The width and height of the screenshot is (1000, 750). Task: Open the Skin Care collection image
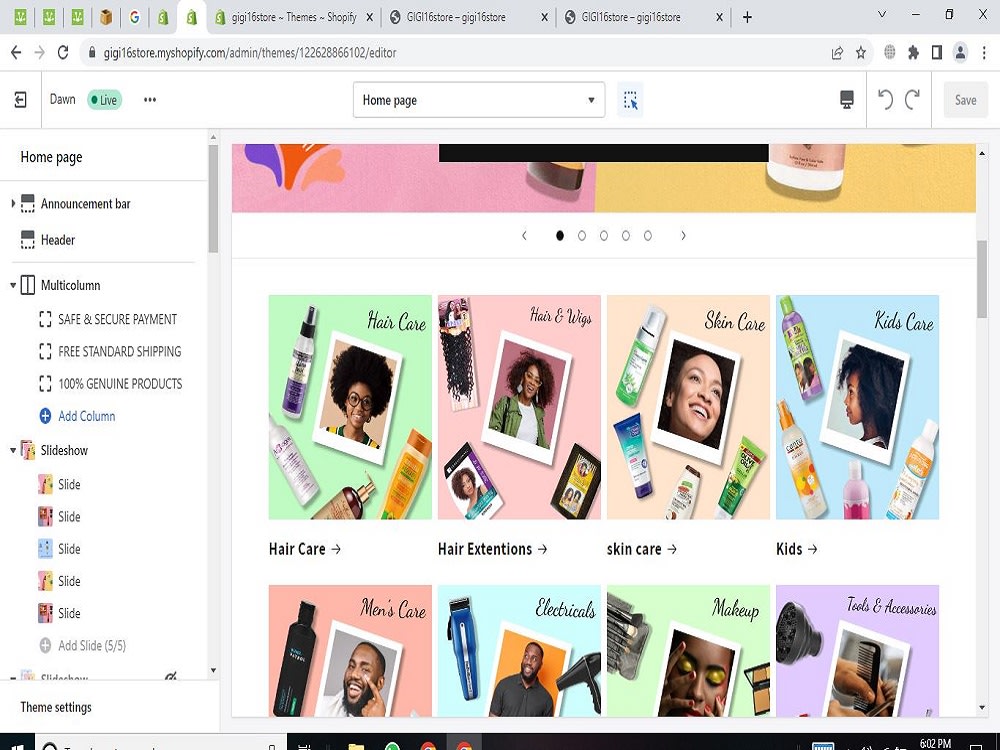688,407
